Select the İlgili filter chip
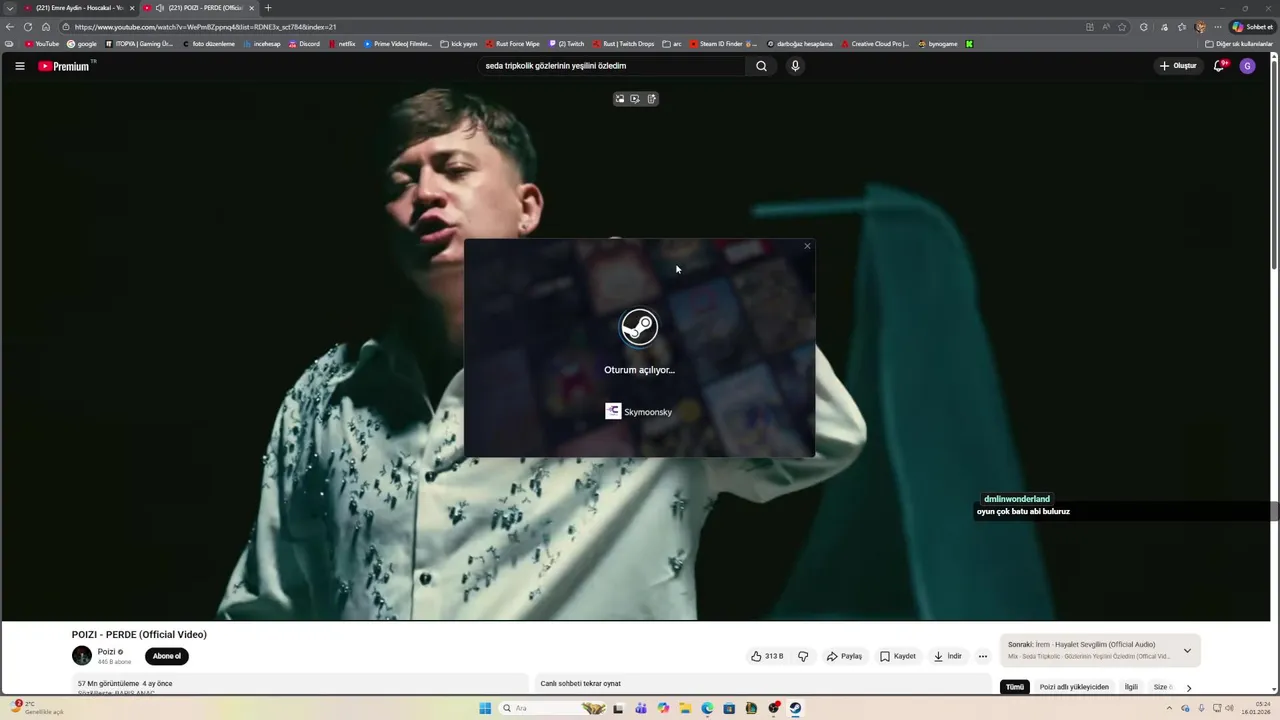The width and height of the screenshot is (1280, 720). 1131,687
